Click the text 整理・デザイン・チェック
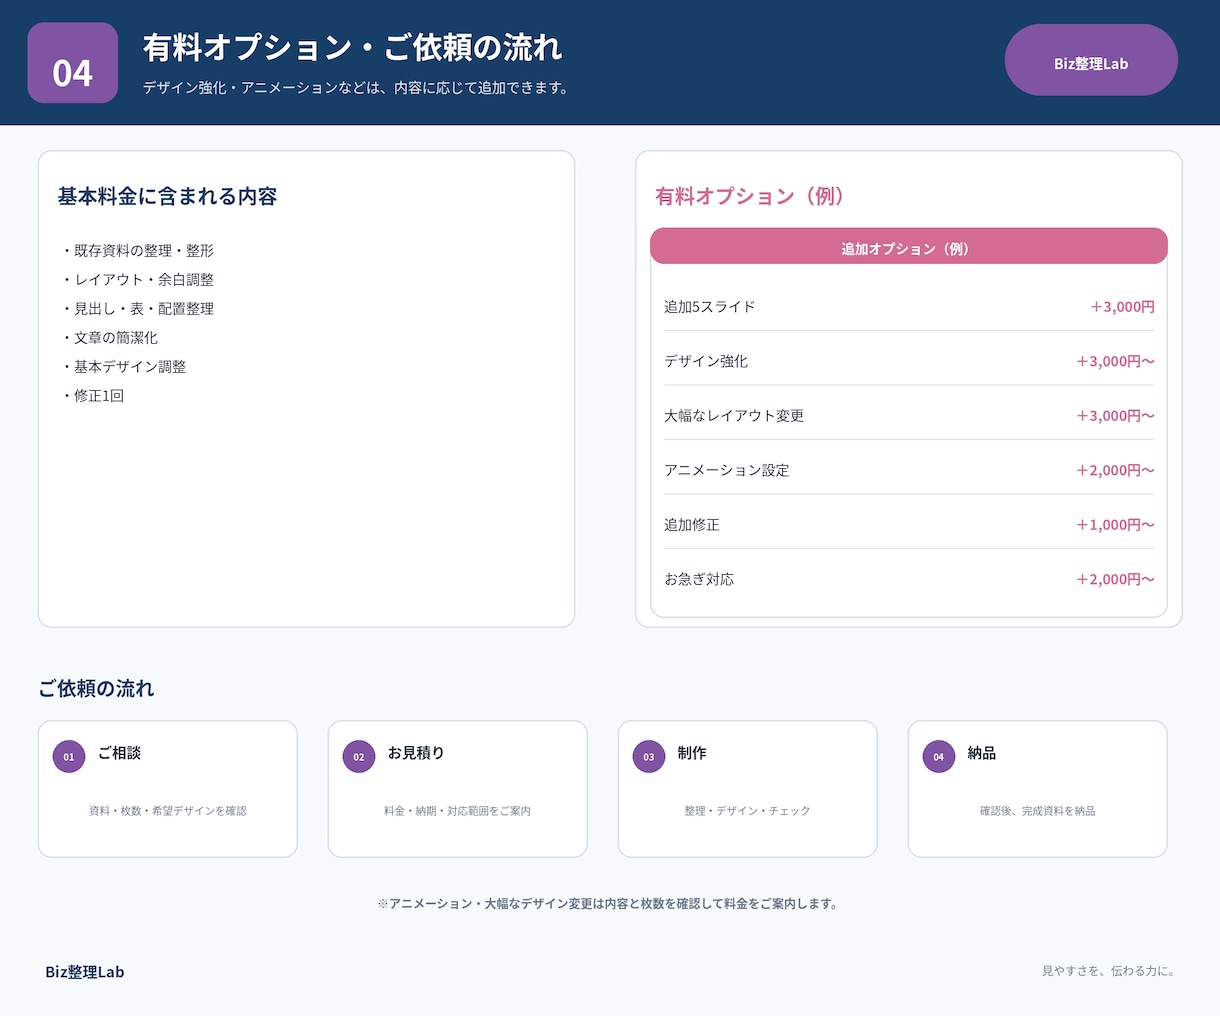Image resolution: width=1220 pixels, height=1016 pixels. (x=748, y=811)
